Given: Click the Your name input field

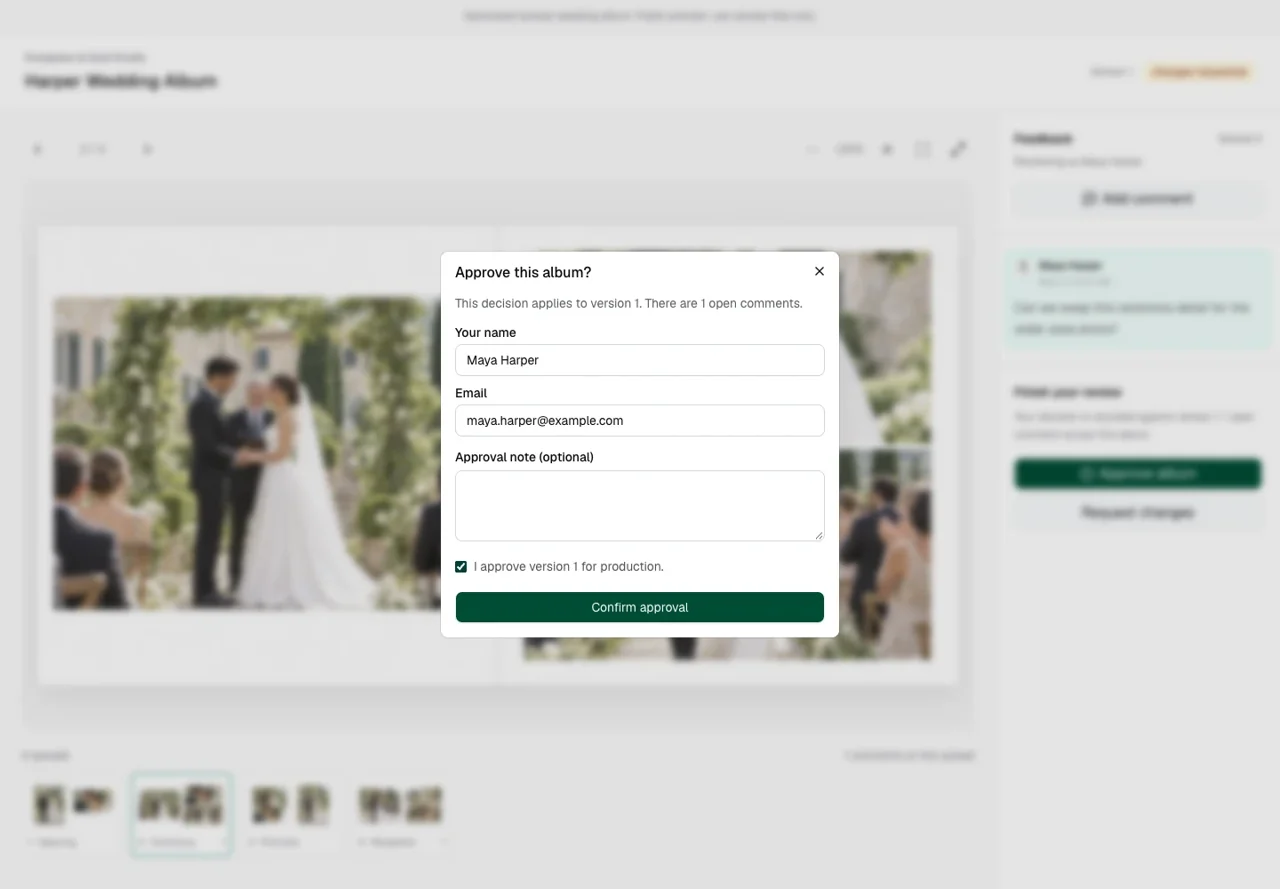Looking at the screenshot, I should point(640,360).
